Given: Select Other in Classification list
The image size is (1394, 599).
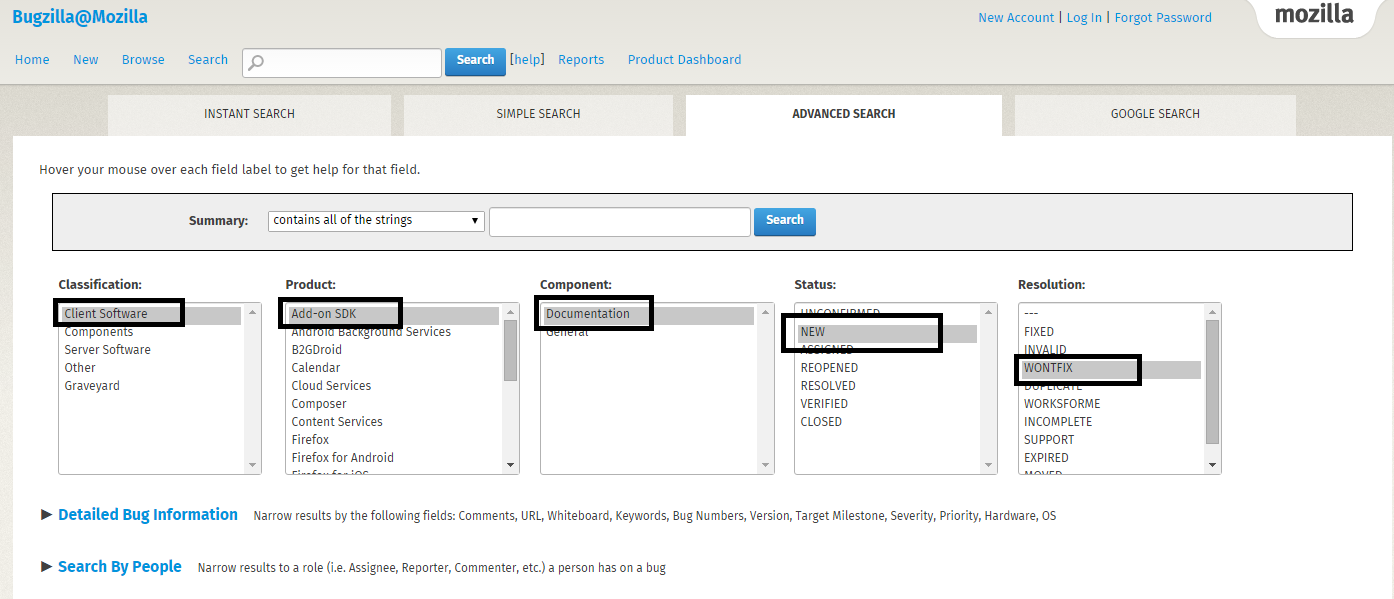Looking at the screenshot, I should coord(150,368).
